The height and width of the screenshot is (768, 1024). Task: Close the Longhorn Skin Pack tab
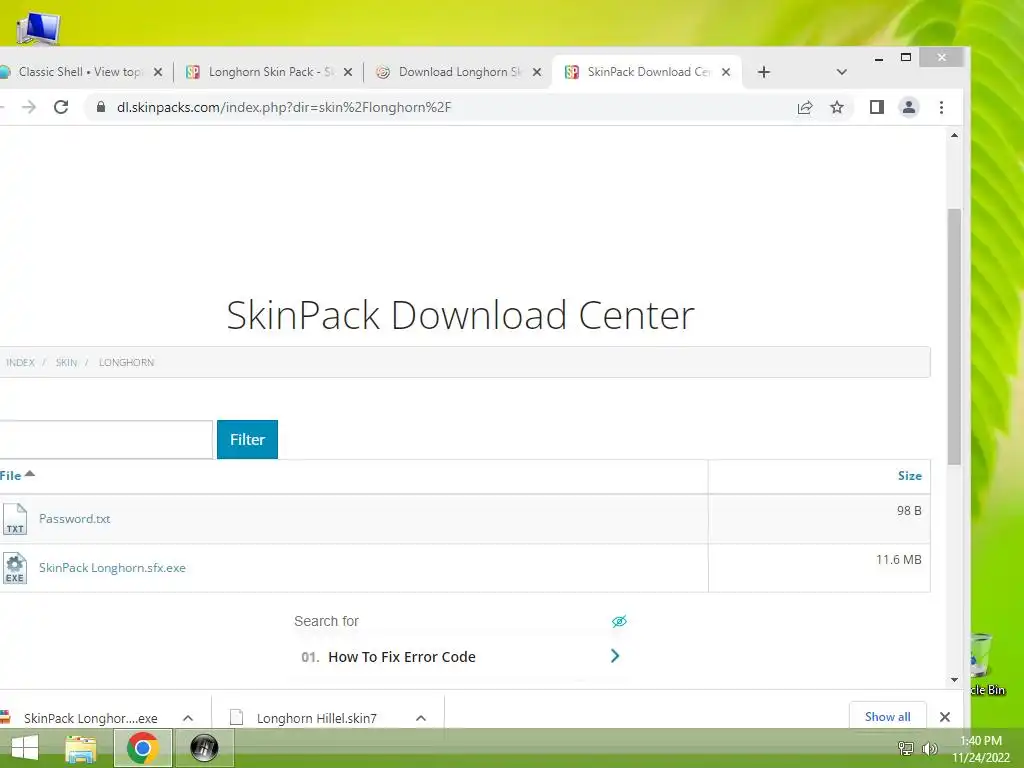coord(347,72)
